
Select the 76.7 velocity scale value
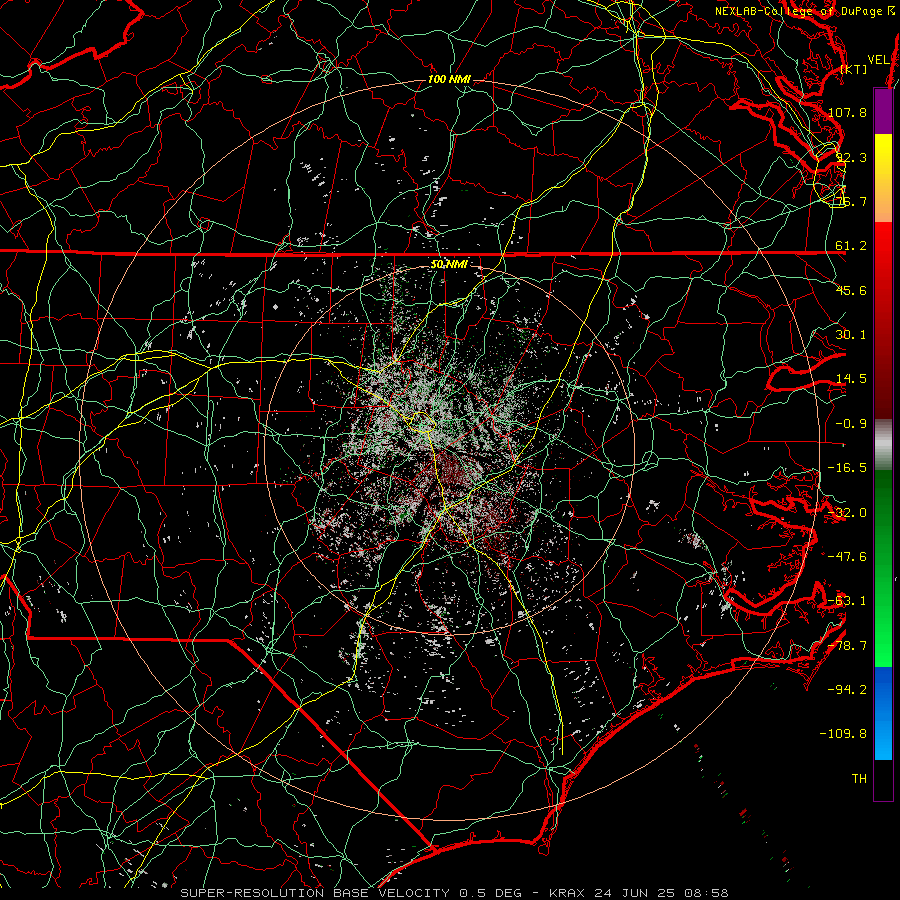[x=851, y=201]
